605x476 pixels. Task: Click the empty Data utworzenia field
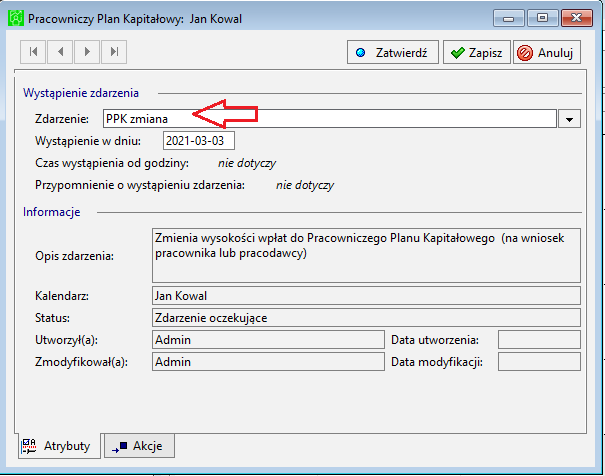tap(539, 340)
